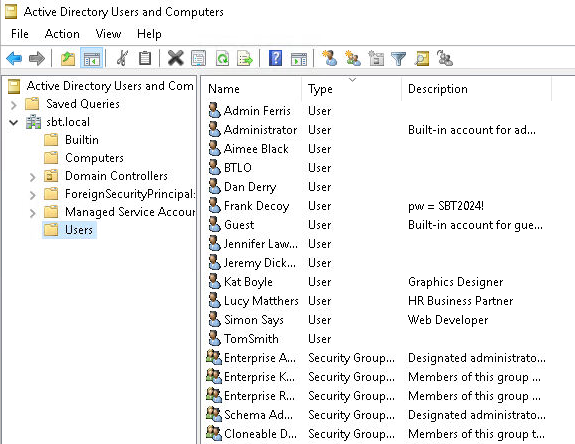Create a new user icon
This screenshot has height=444, width=575.
click(x=330, y=58)
